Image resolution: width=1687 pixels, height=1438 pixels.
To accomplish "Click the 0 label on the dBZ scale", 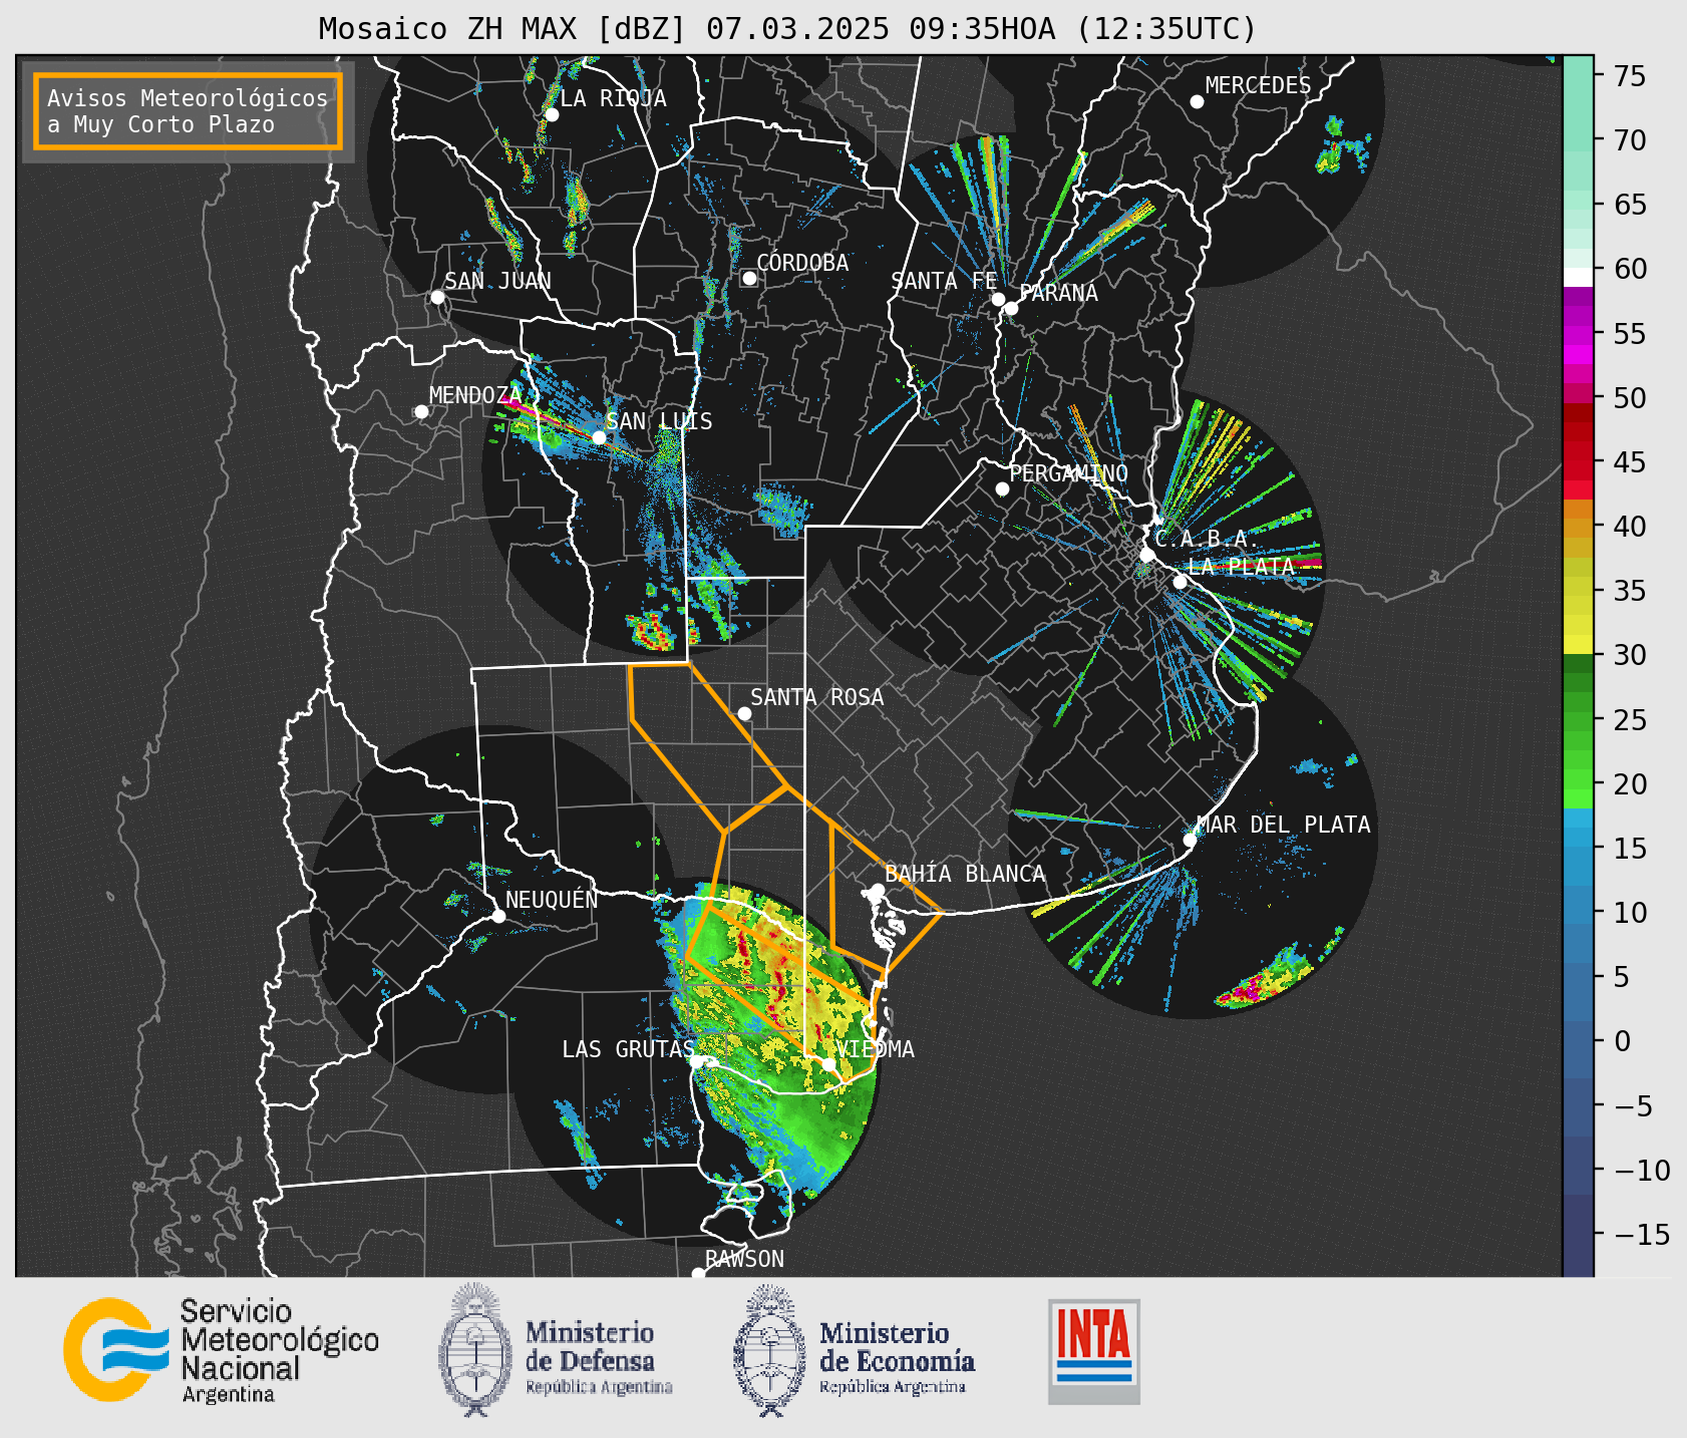I will point(1621,1041).
